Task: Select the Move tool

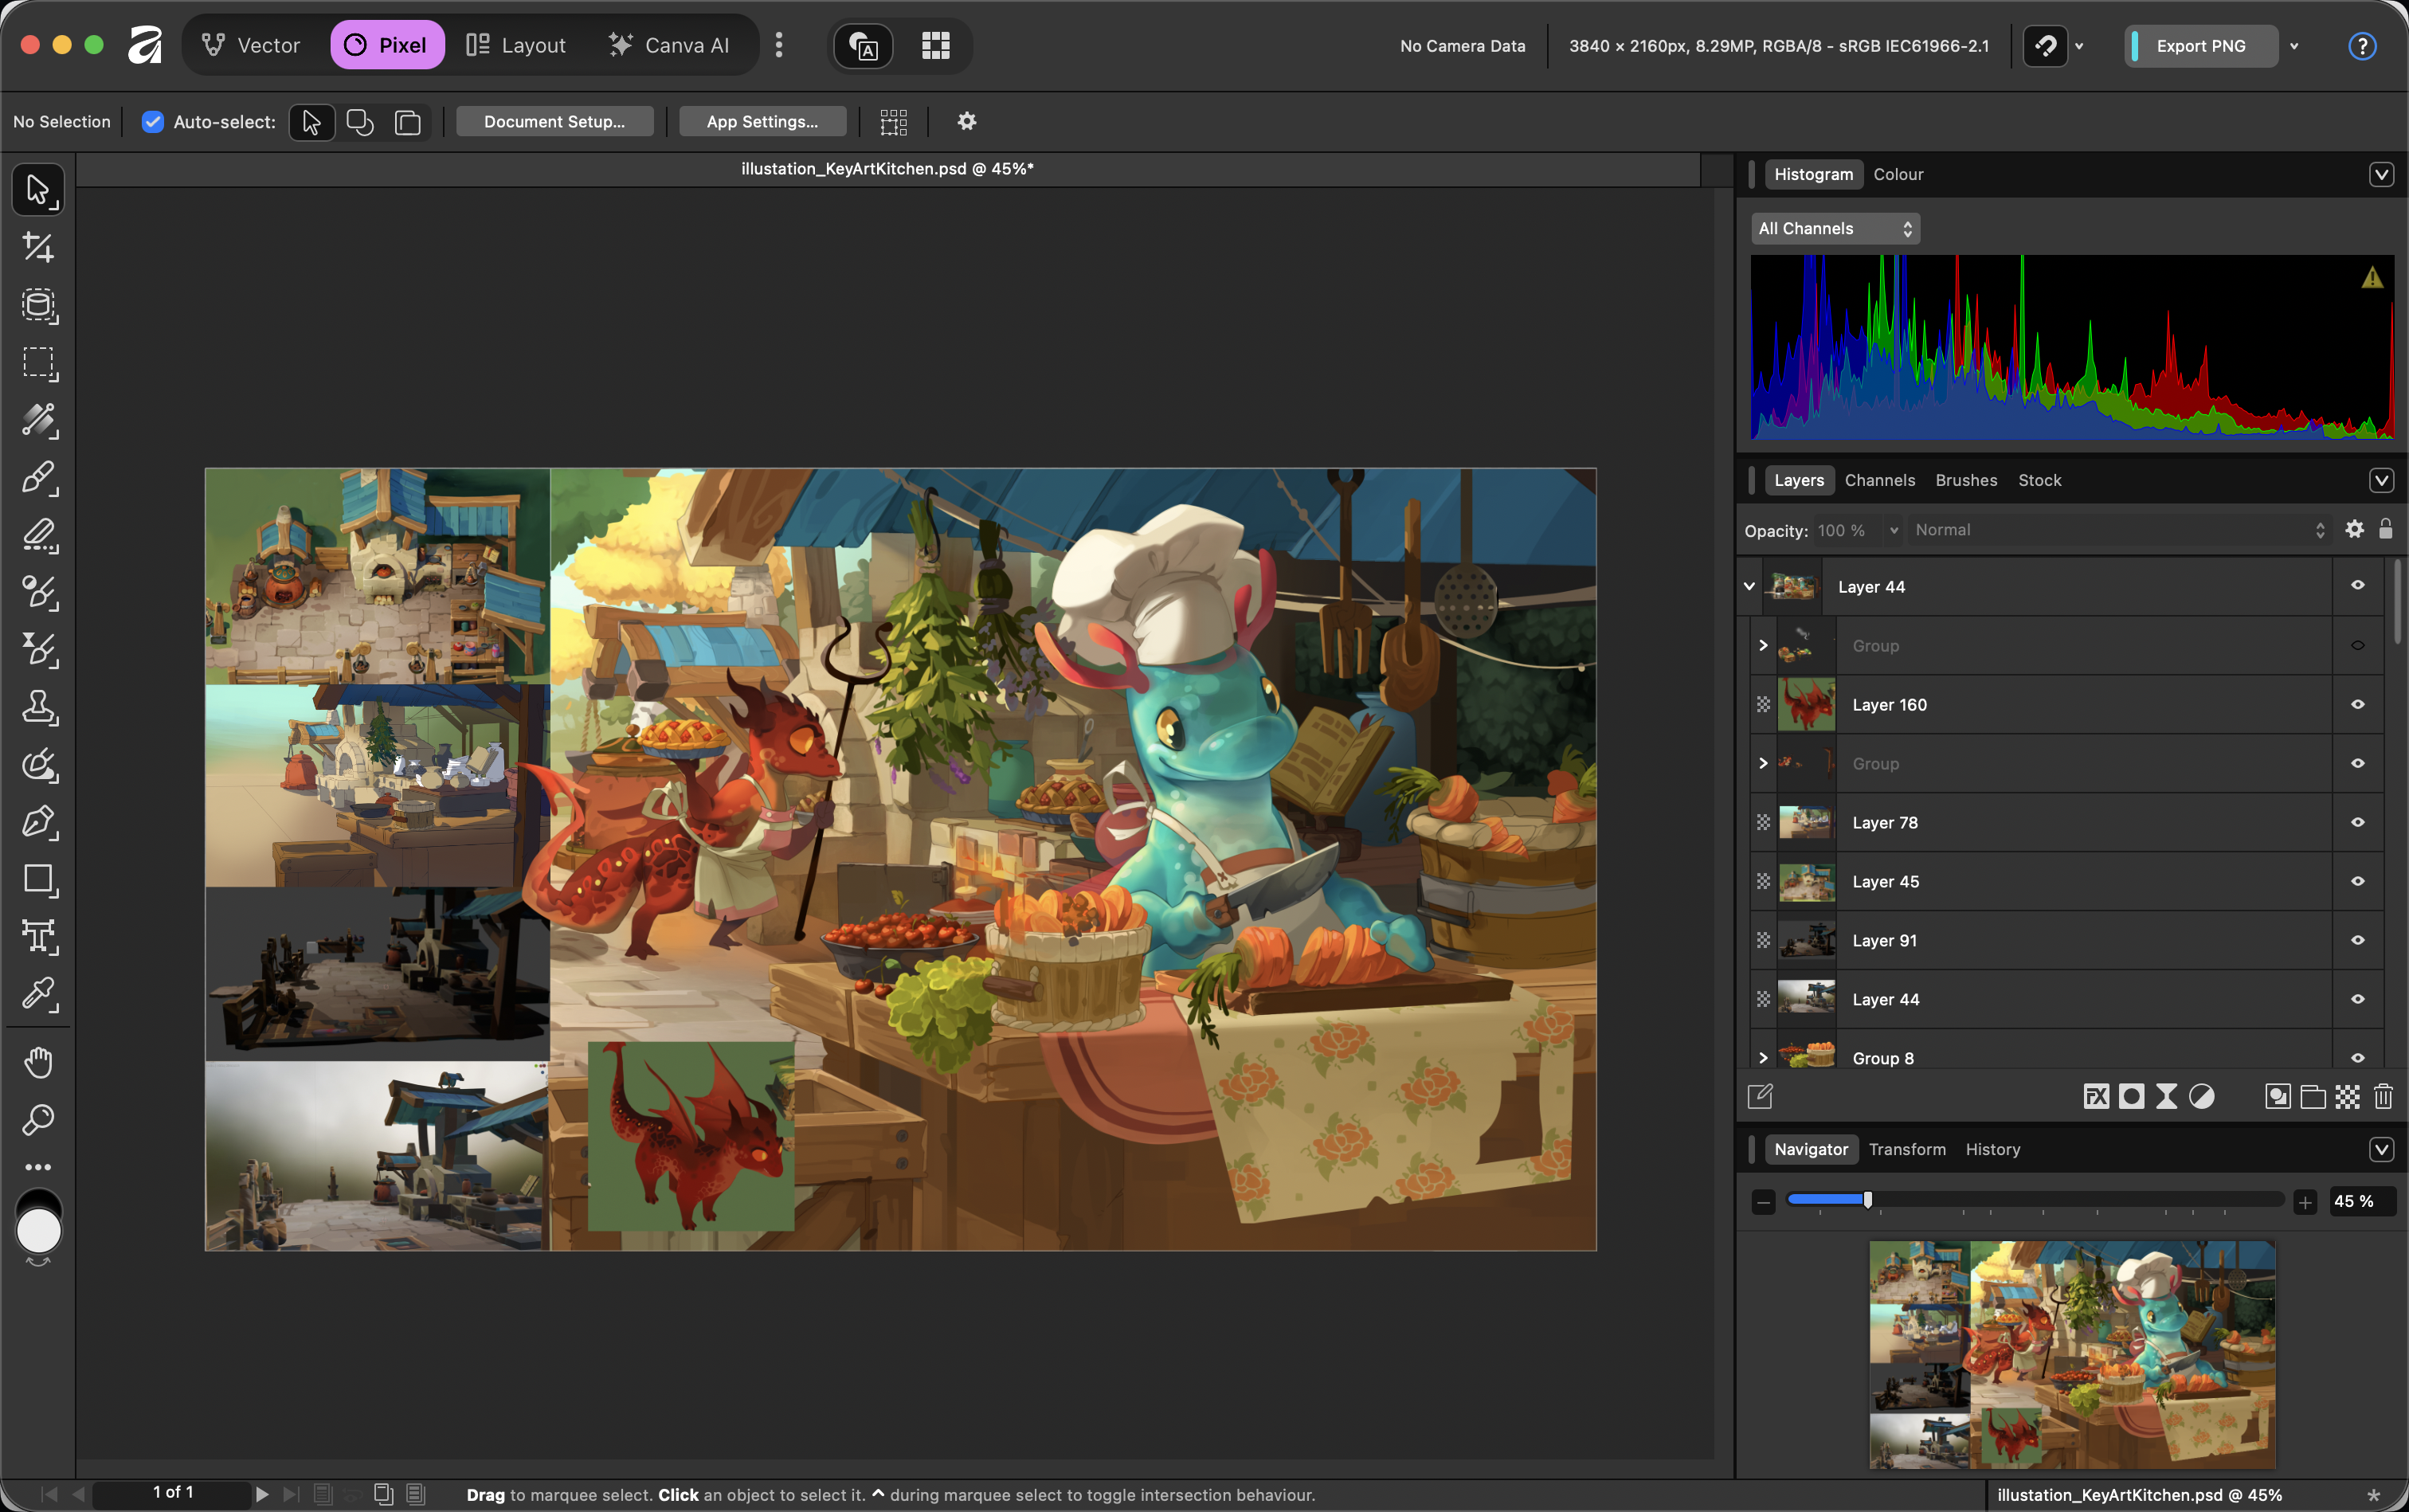Action: coord(38,190)
